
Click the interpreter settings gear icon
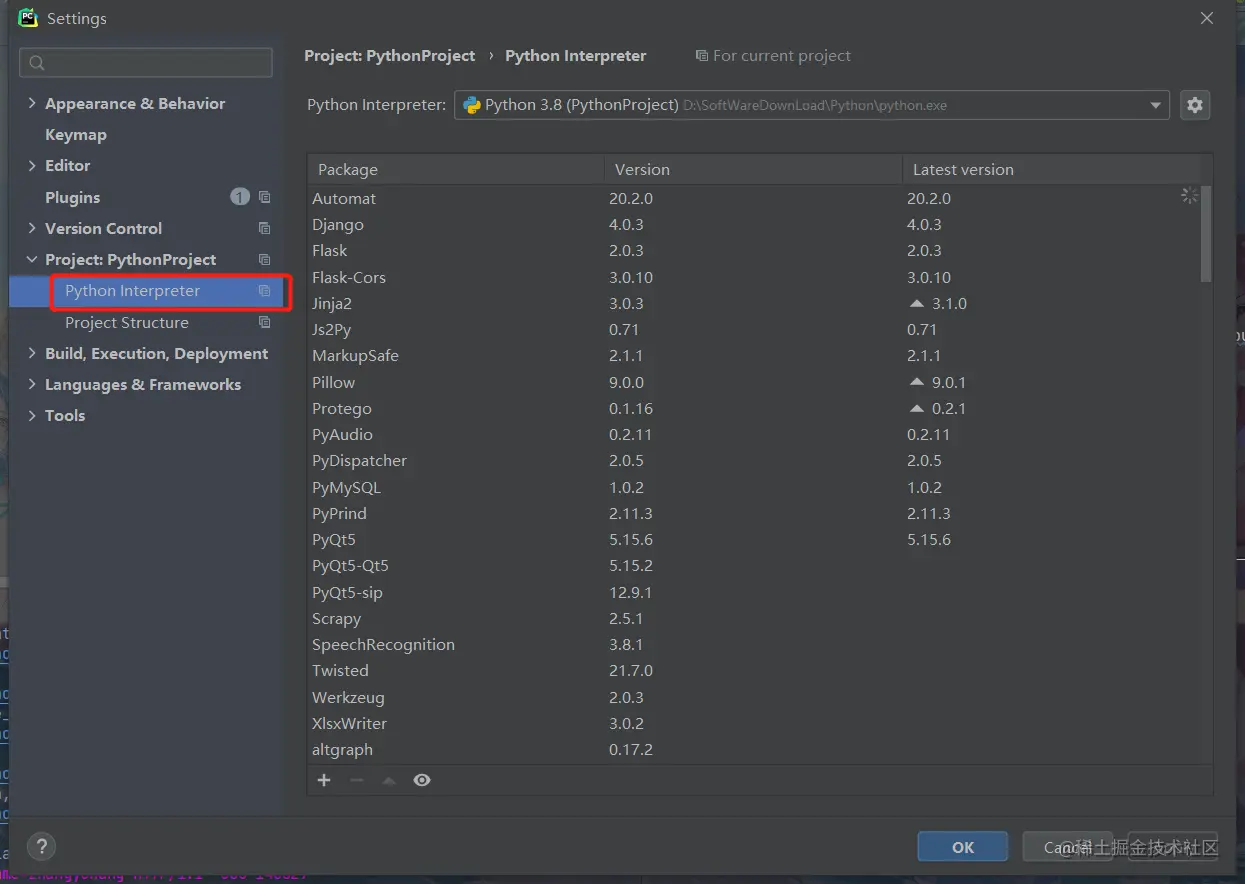(1195, 105)
